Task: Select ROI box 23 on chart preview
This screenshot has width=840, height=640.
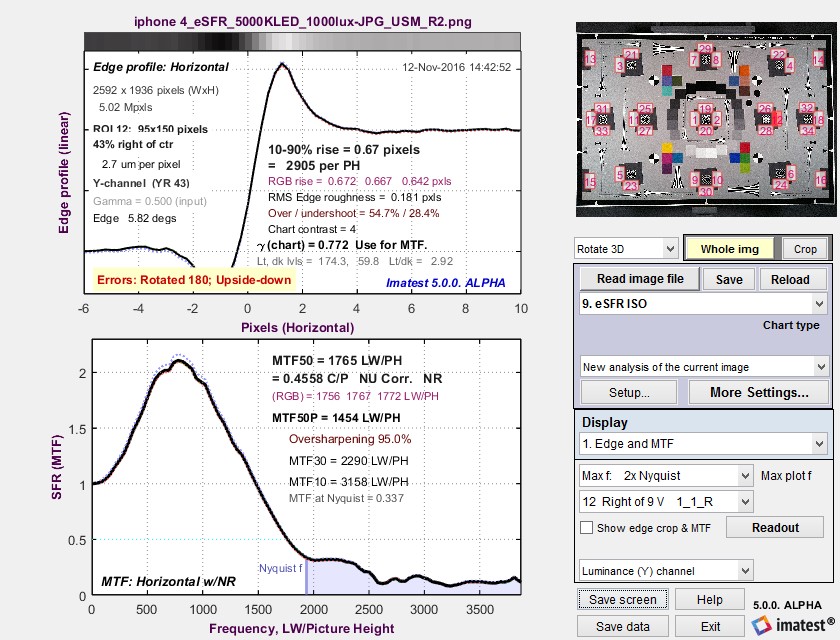Action: pos(631,185)
